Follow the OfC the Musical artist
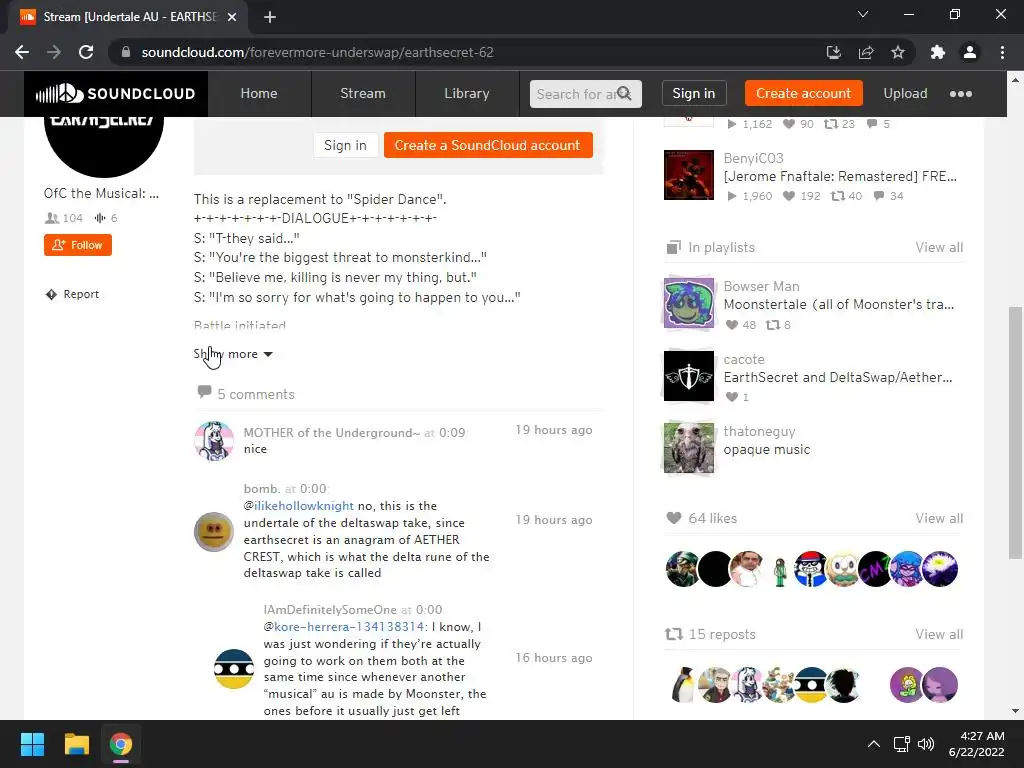 78,245
